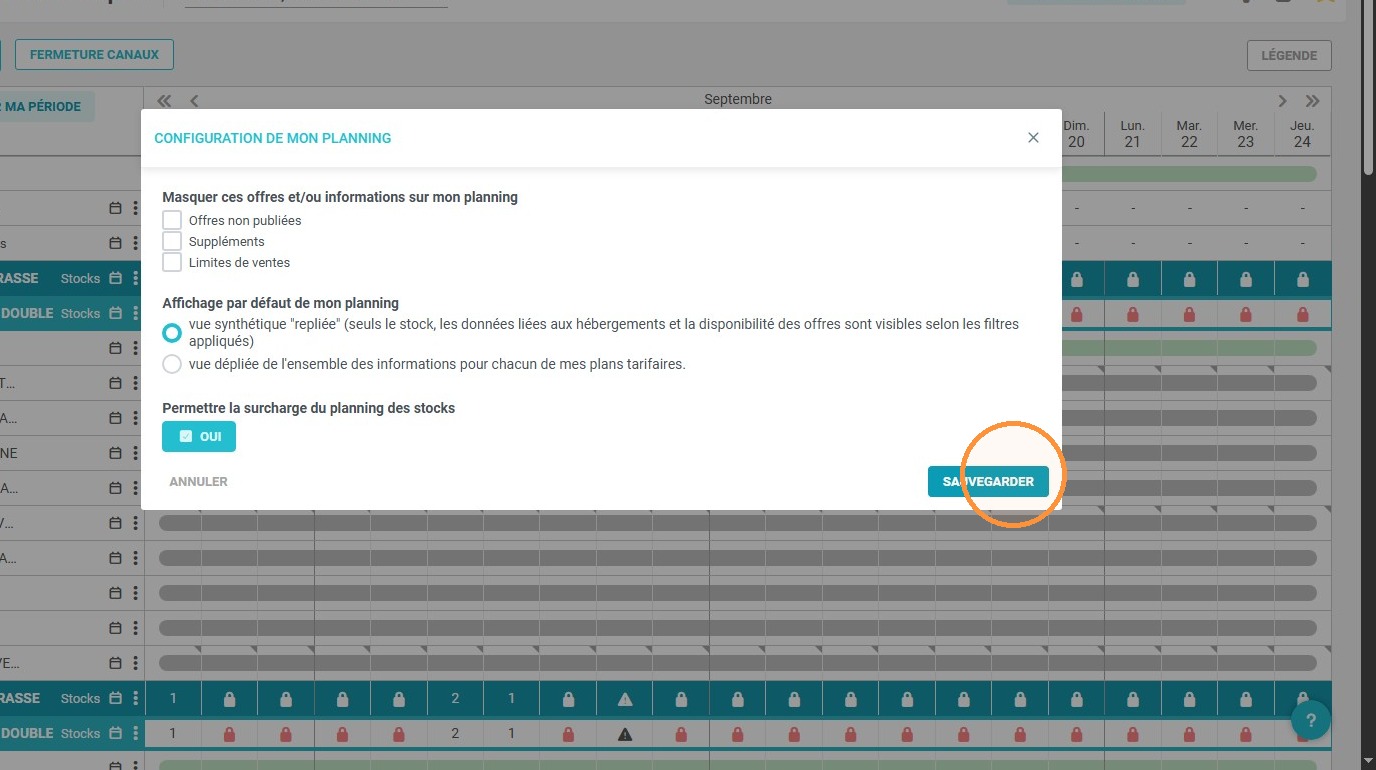Select the "Mar. 22" day header
Screen dimensions: 1376x770
click(1189, 134)
